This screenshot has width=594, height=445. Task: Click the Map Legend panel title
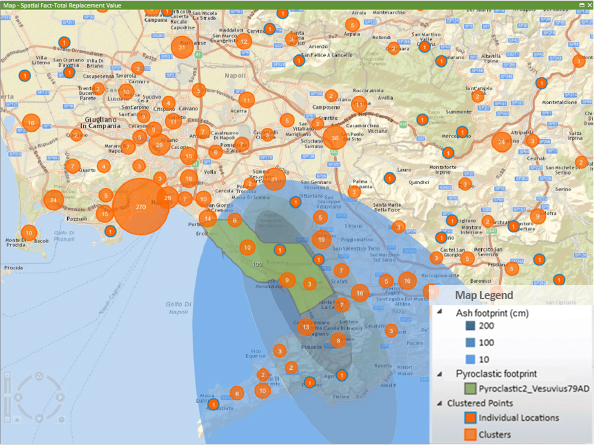click(484, 295)
